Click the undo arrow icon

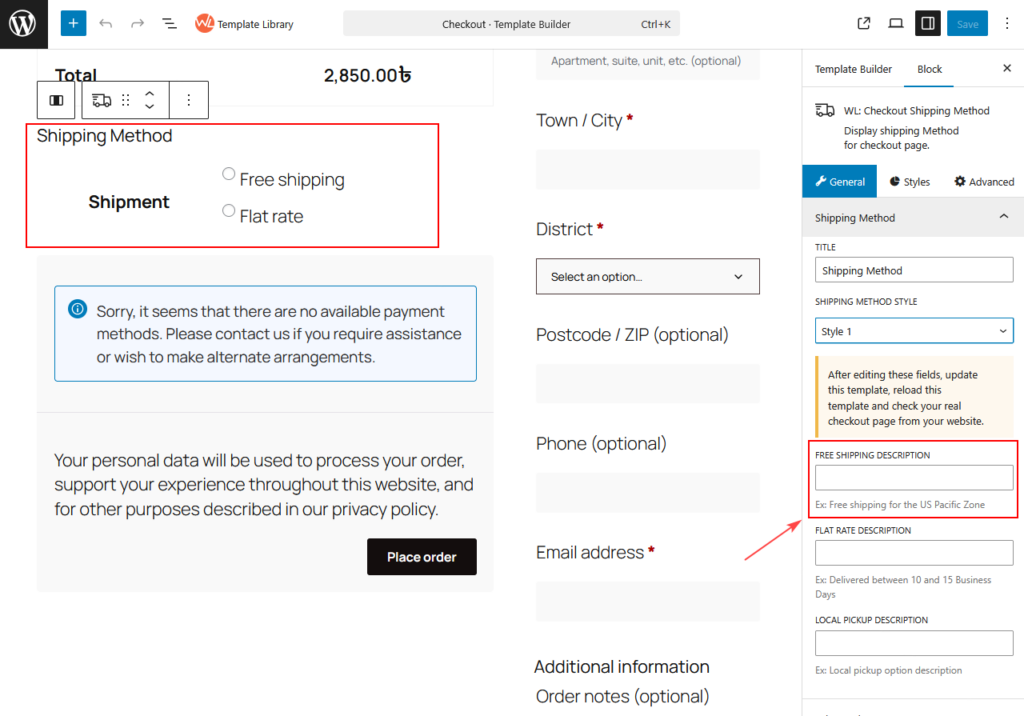106,23
